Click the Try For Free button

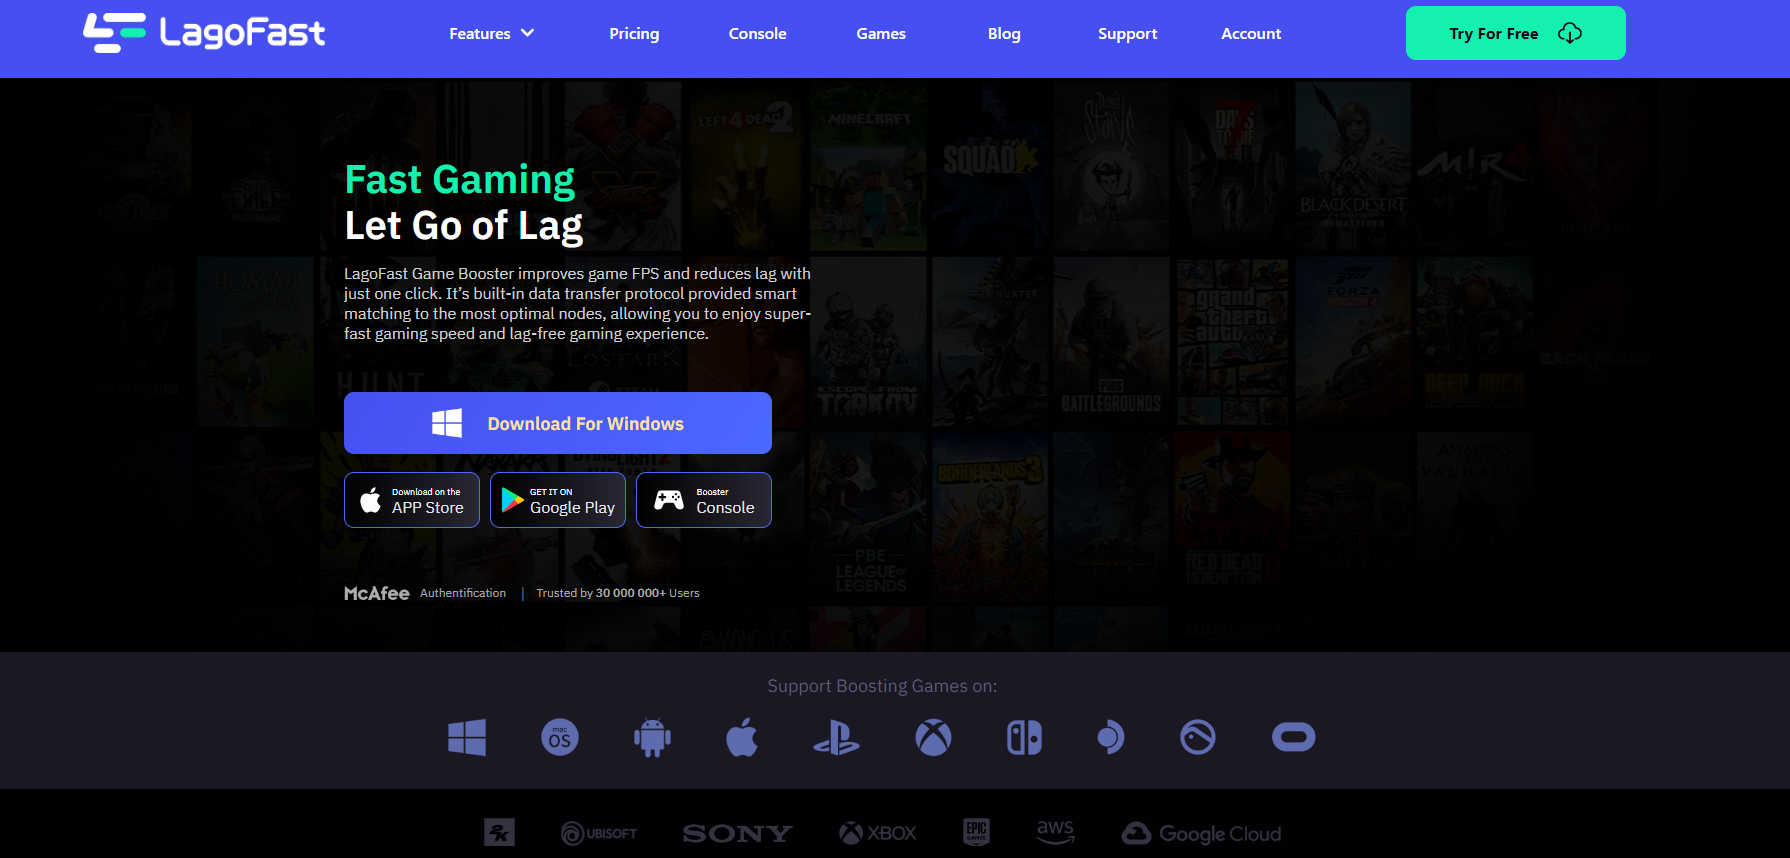pos(1515,33)
